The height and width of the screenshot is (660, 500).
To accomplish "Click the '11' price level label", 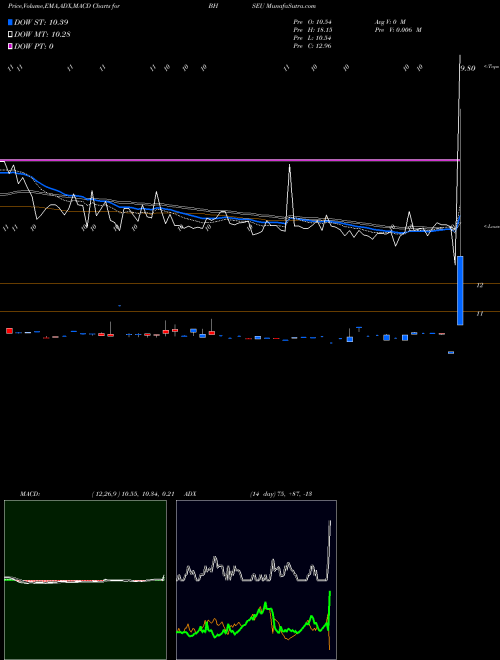I will [x=479, y=314].
